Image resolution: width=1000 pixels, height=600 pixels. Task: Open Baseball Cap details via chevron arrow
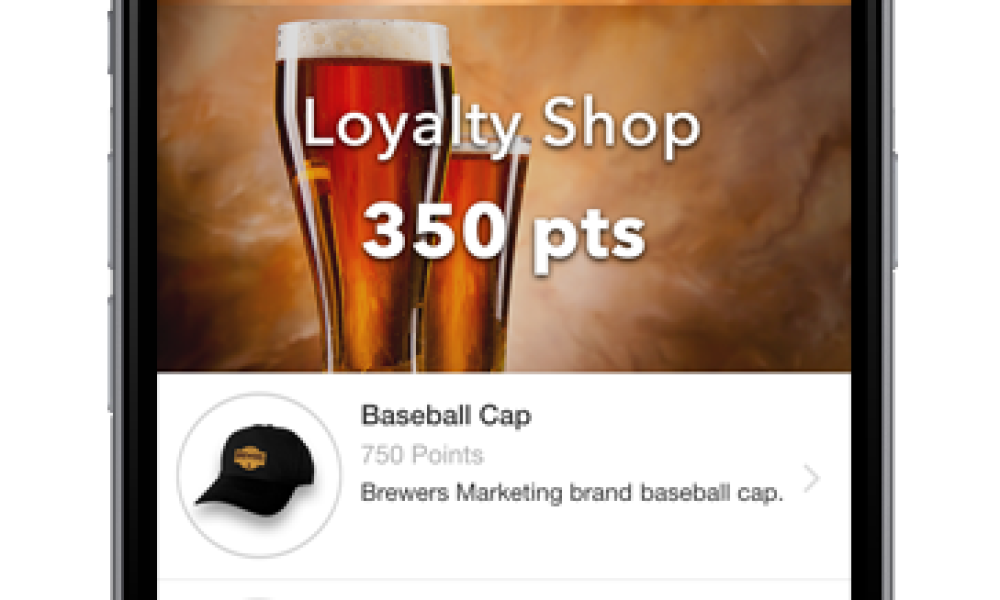point(811,479)
